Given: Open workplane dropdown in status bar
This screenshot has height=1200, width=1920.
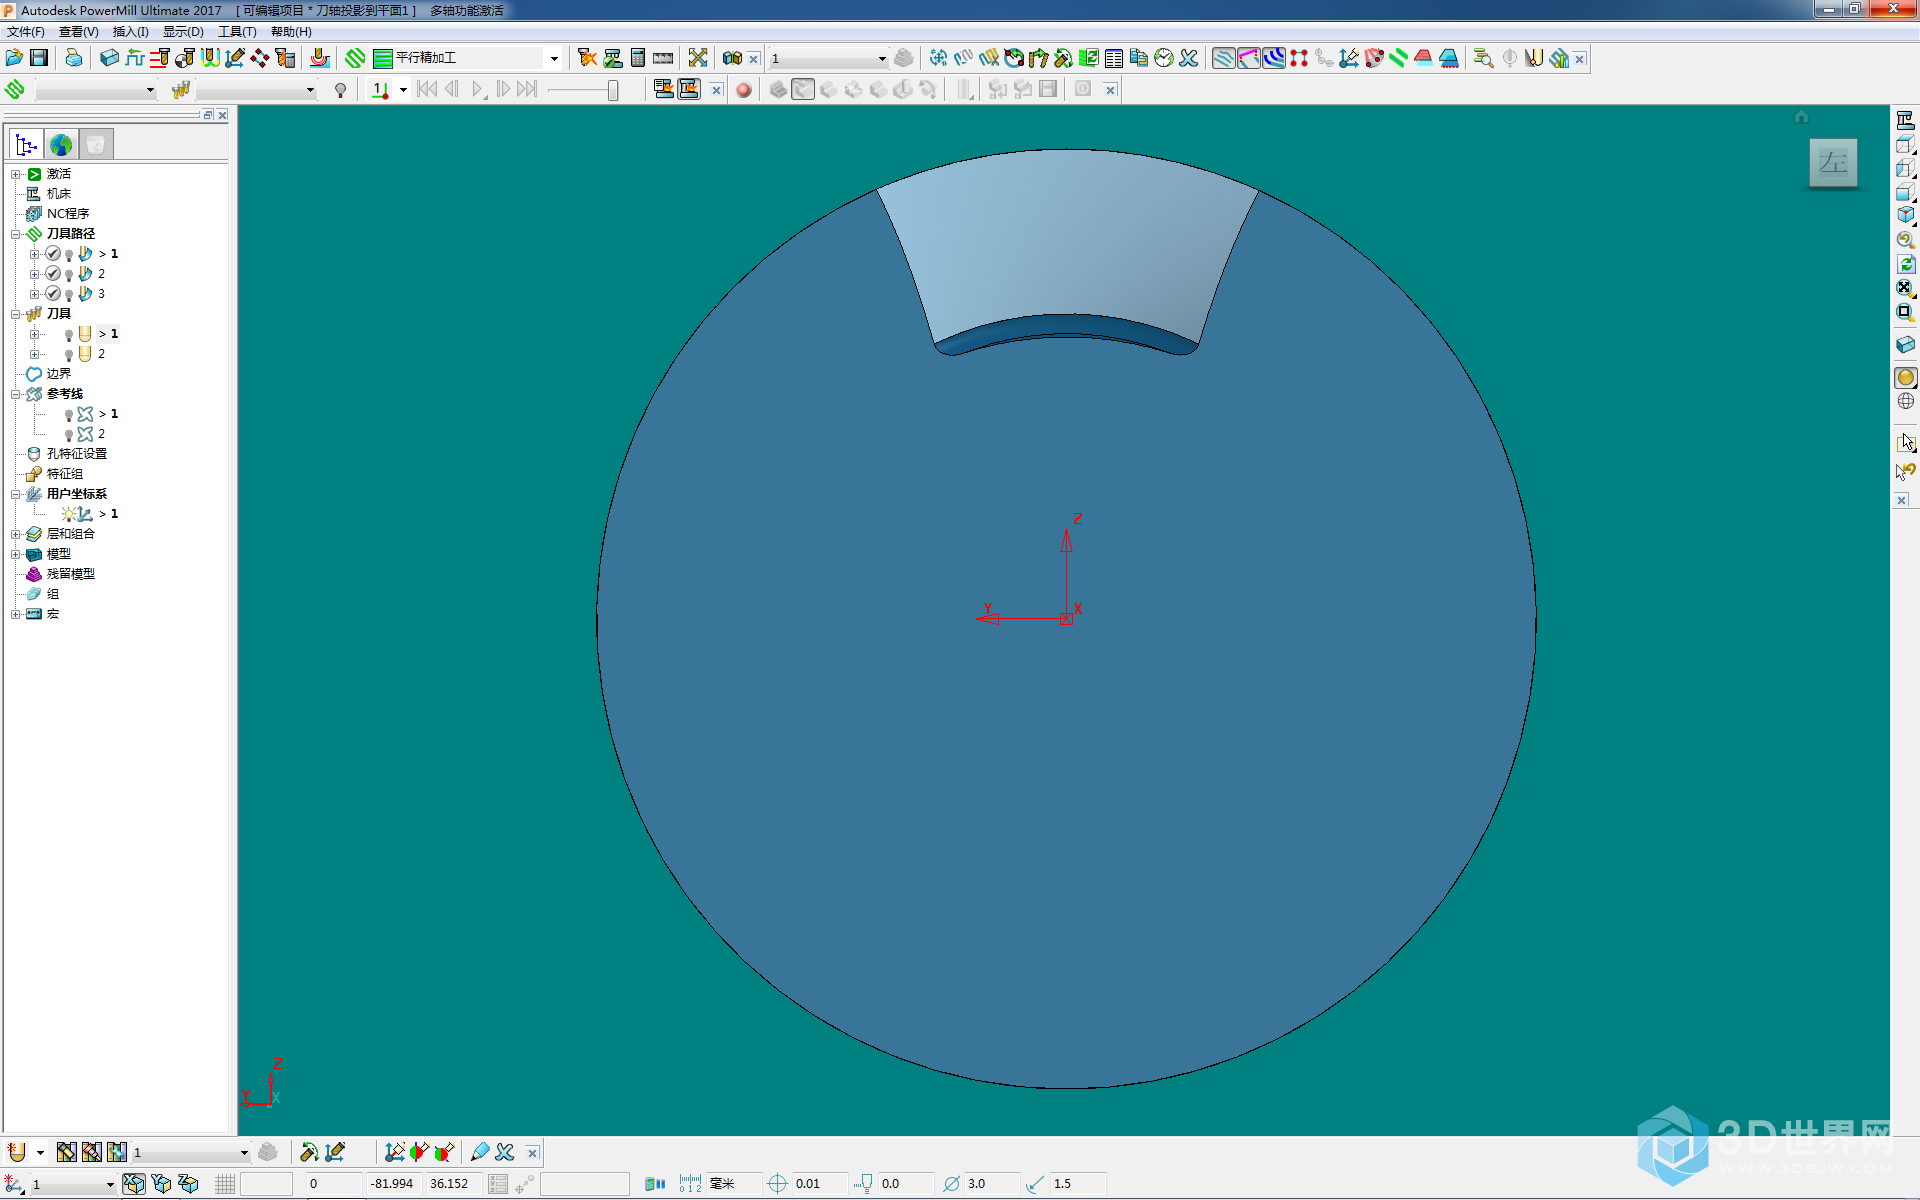Looking at the screenshot, I should [109, 1185].
